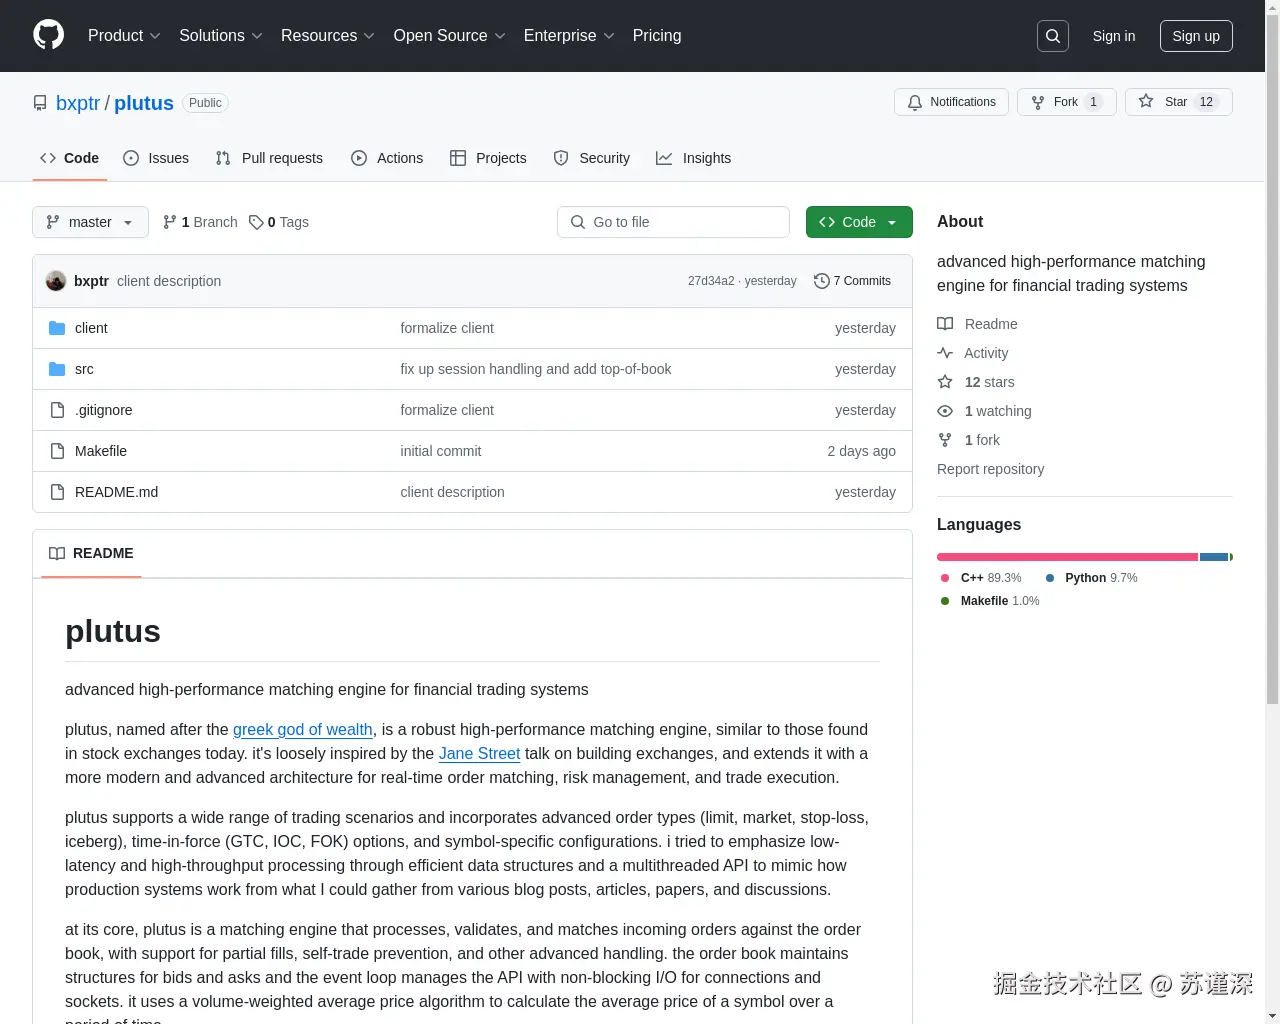Follow the greek god of wealth link
The width and height of the screenshot is (1280, 1024).
click(303, 730)
